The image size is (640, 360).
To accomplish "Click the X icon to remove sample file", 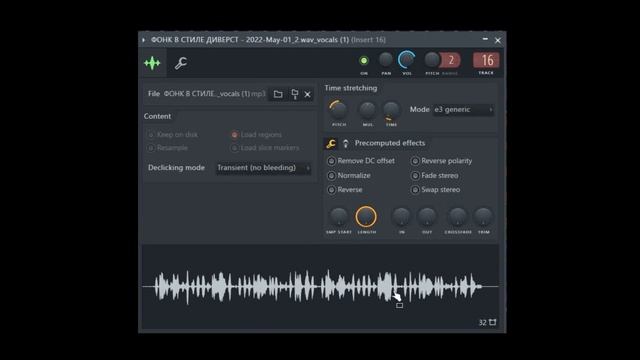I will pyautogui.click(x=307, y=95).
